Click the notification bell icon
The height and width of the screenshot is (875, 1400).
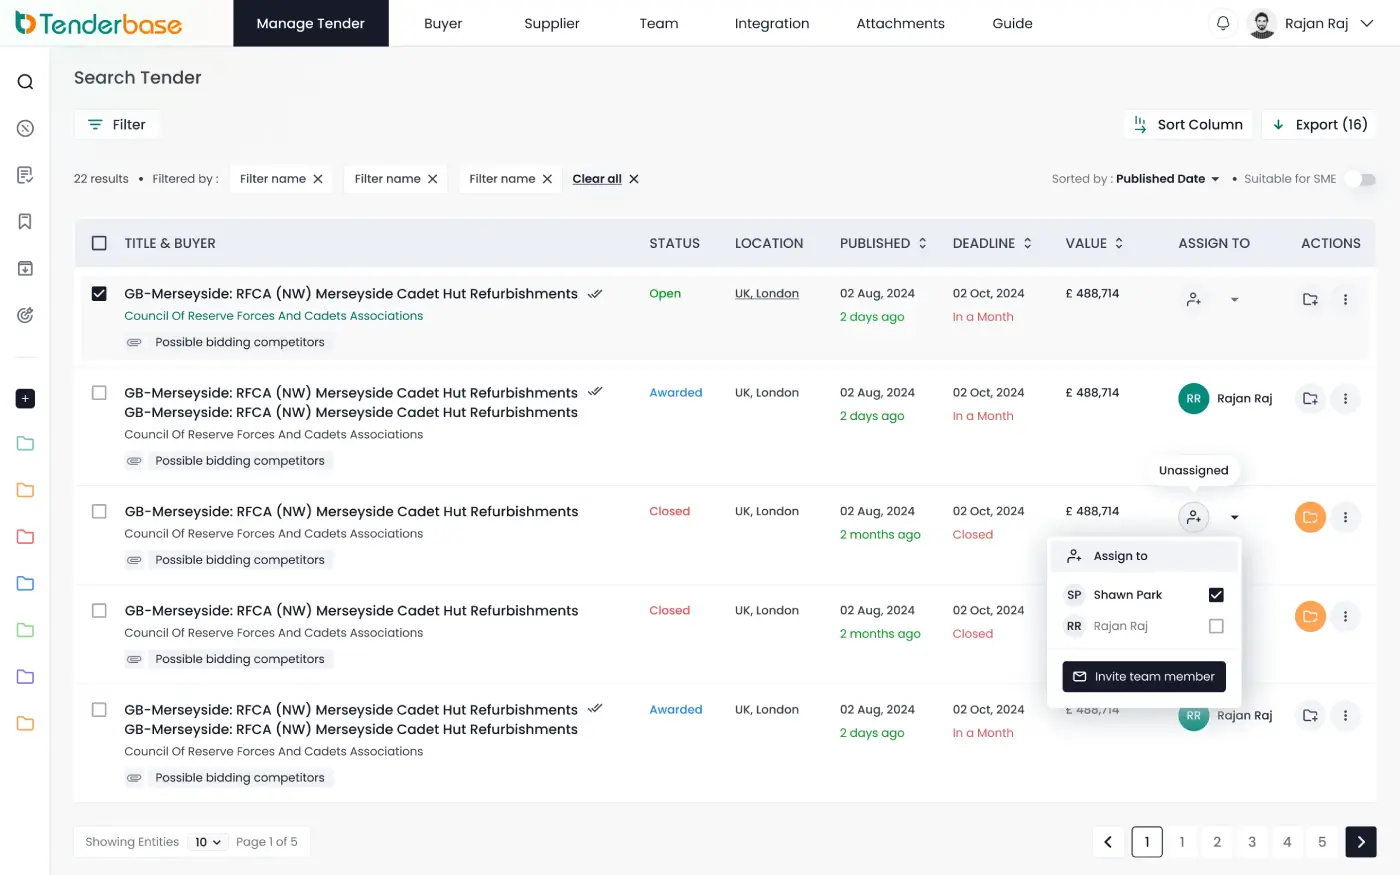[1223, 23]
